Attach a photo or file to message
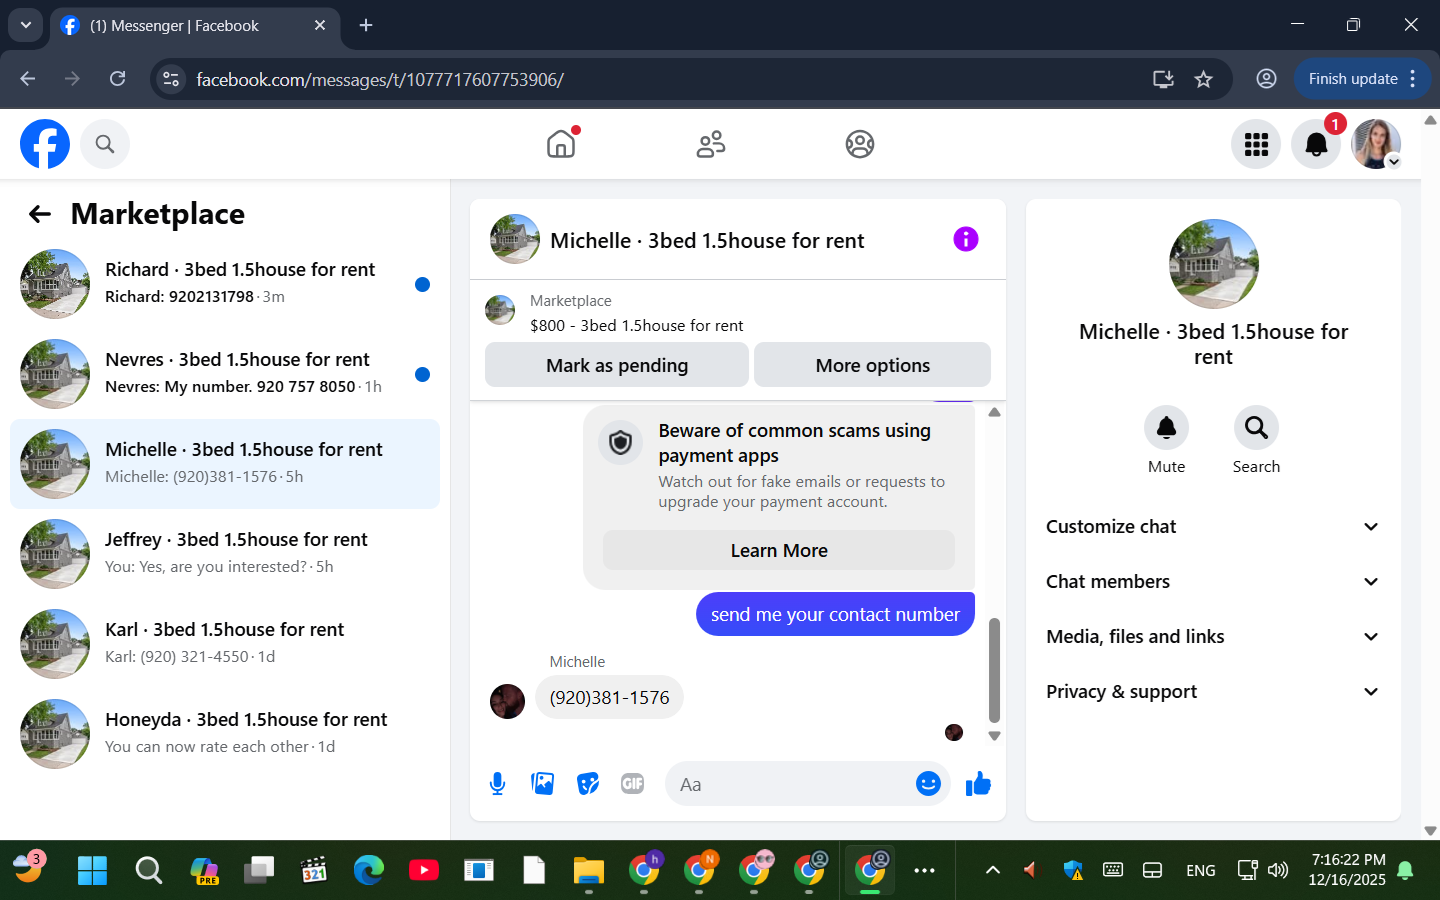This screenshot has height=900, width=1440. point(543,784)
